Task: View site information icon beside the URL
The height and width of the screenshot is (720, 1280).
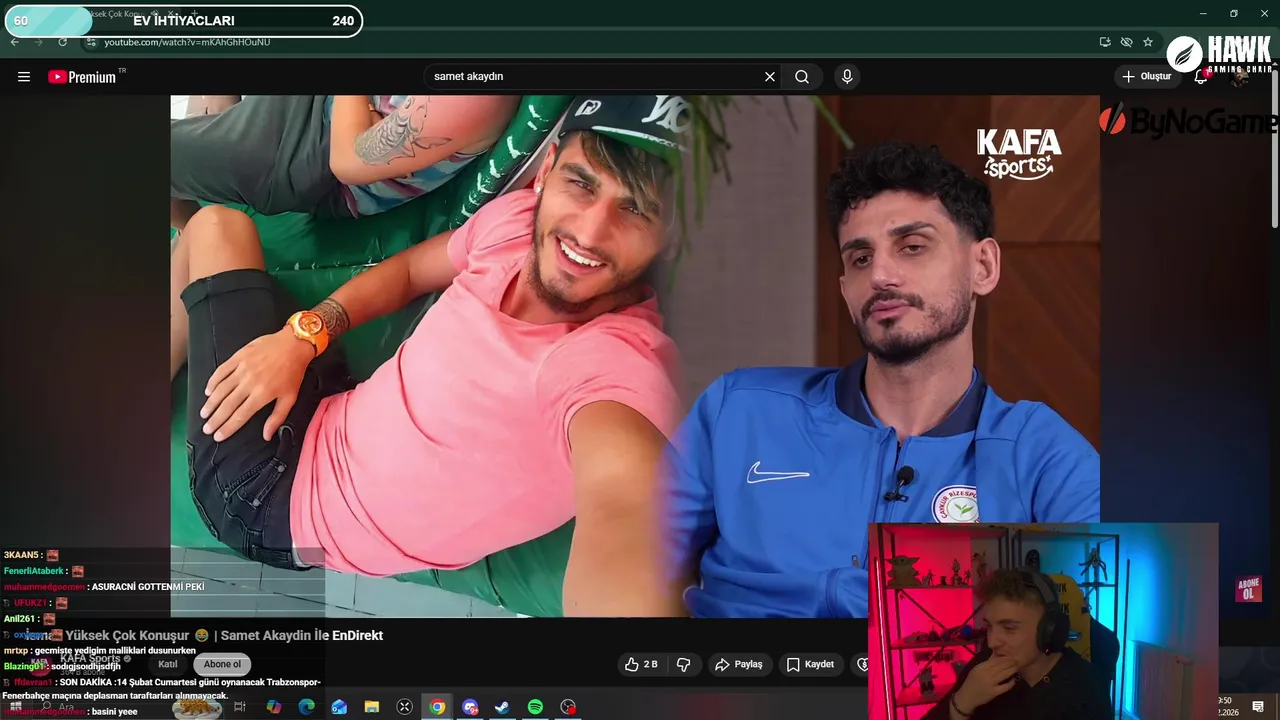Action: tap(91, 42)
